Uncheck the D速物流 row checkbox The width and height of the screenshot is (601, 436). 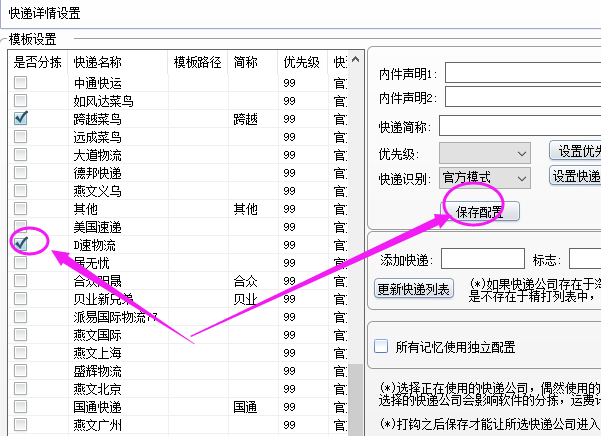tap(20, 244)
